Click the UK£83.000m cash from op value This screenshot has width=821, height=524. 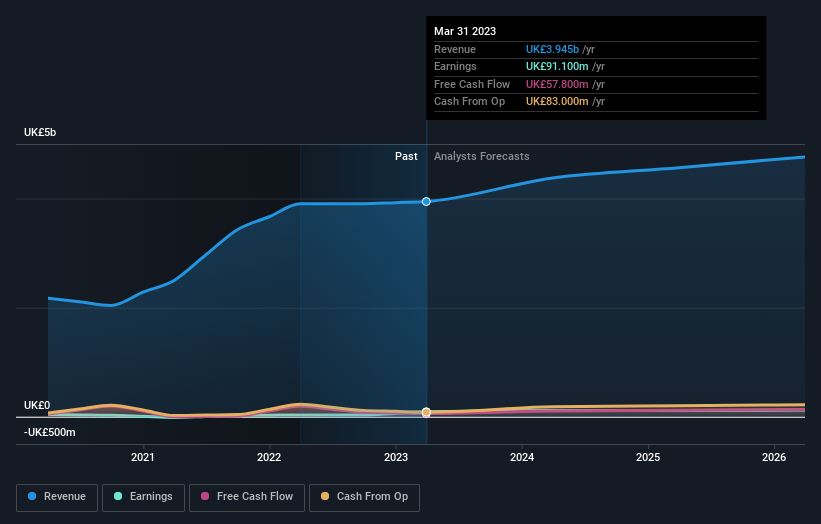[x=557, y=102]
